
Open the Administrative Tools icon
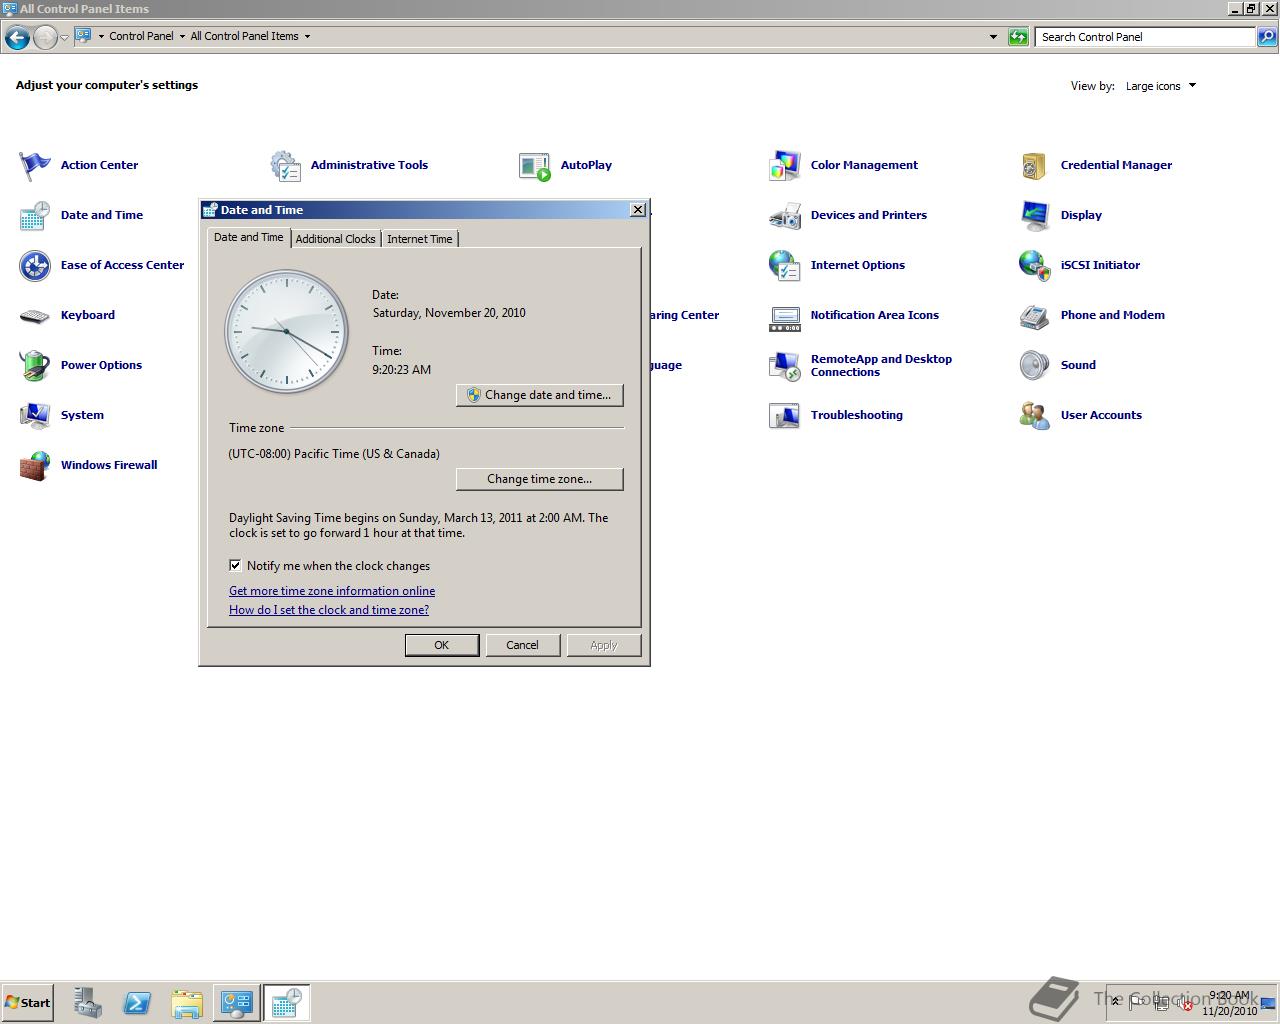285,165
